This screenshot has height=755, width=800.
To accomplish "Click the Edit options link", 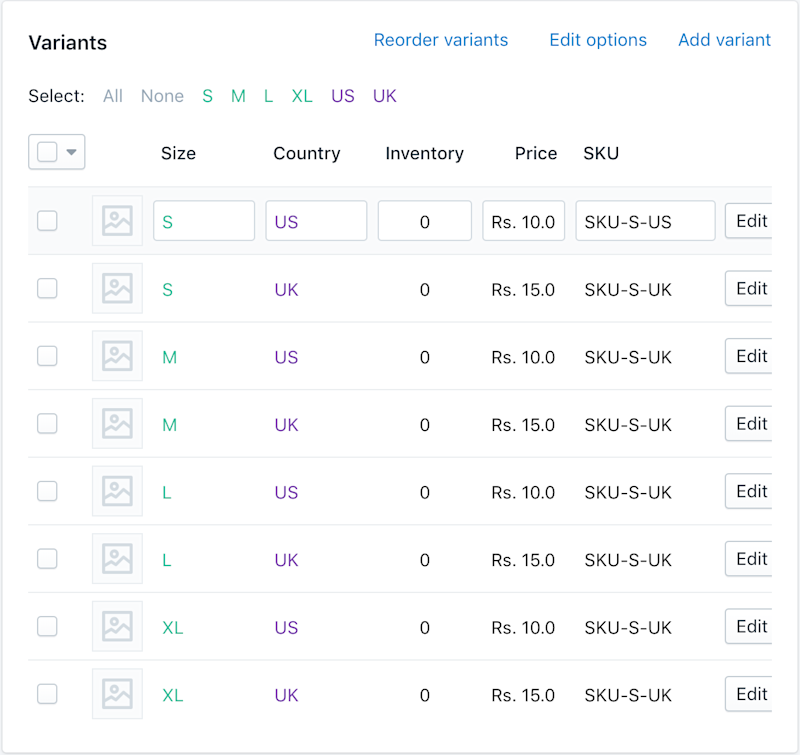I will click(598, 40).
